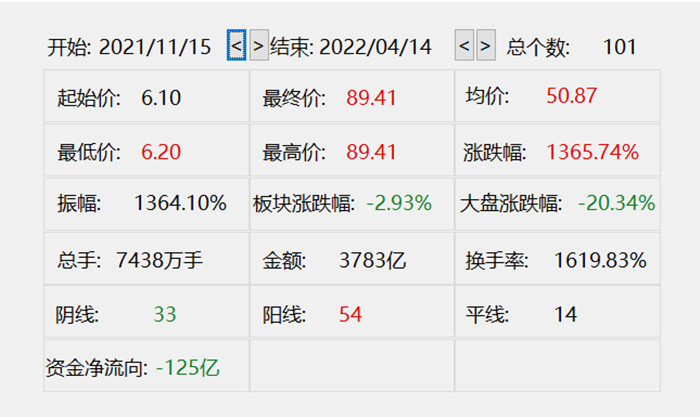The width and height of the screenshot is (700, 417).
Task: Select the 阳线 count 54
Action: pos(350,315)
